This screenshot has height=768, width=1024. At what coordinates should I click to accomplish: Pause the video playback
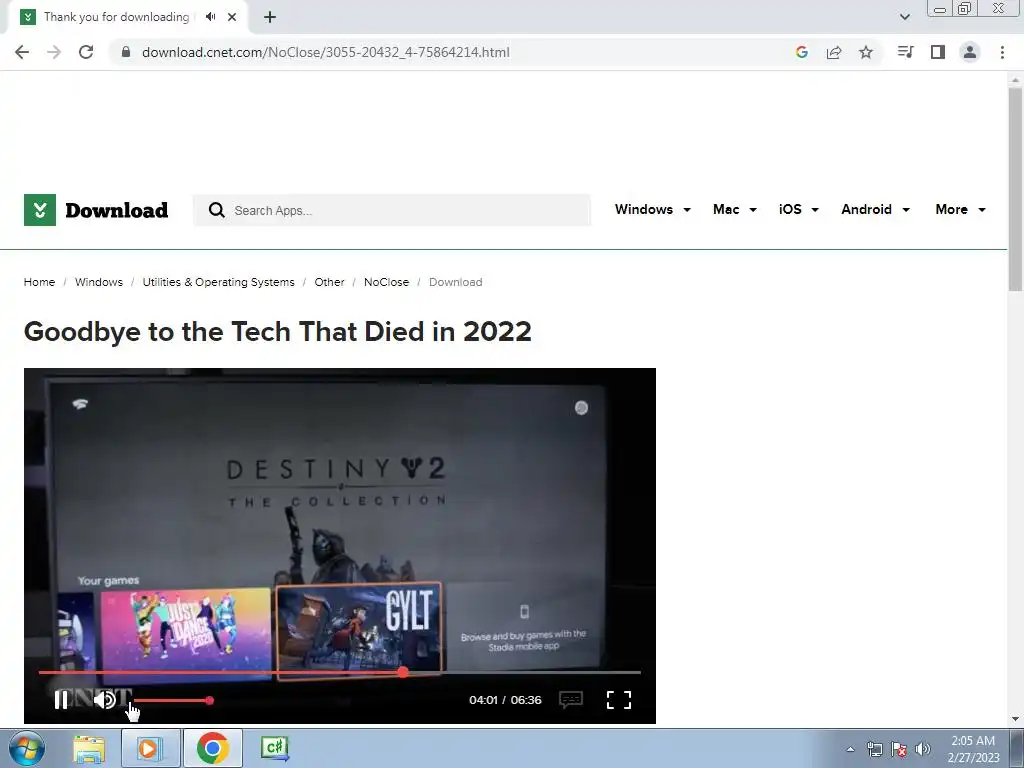pyautogui.click(x=61, y=700)
